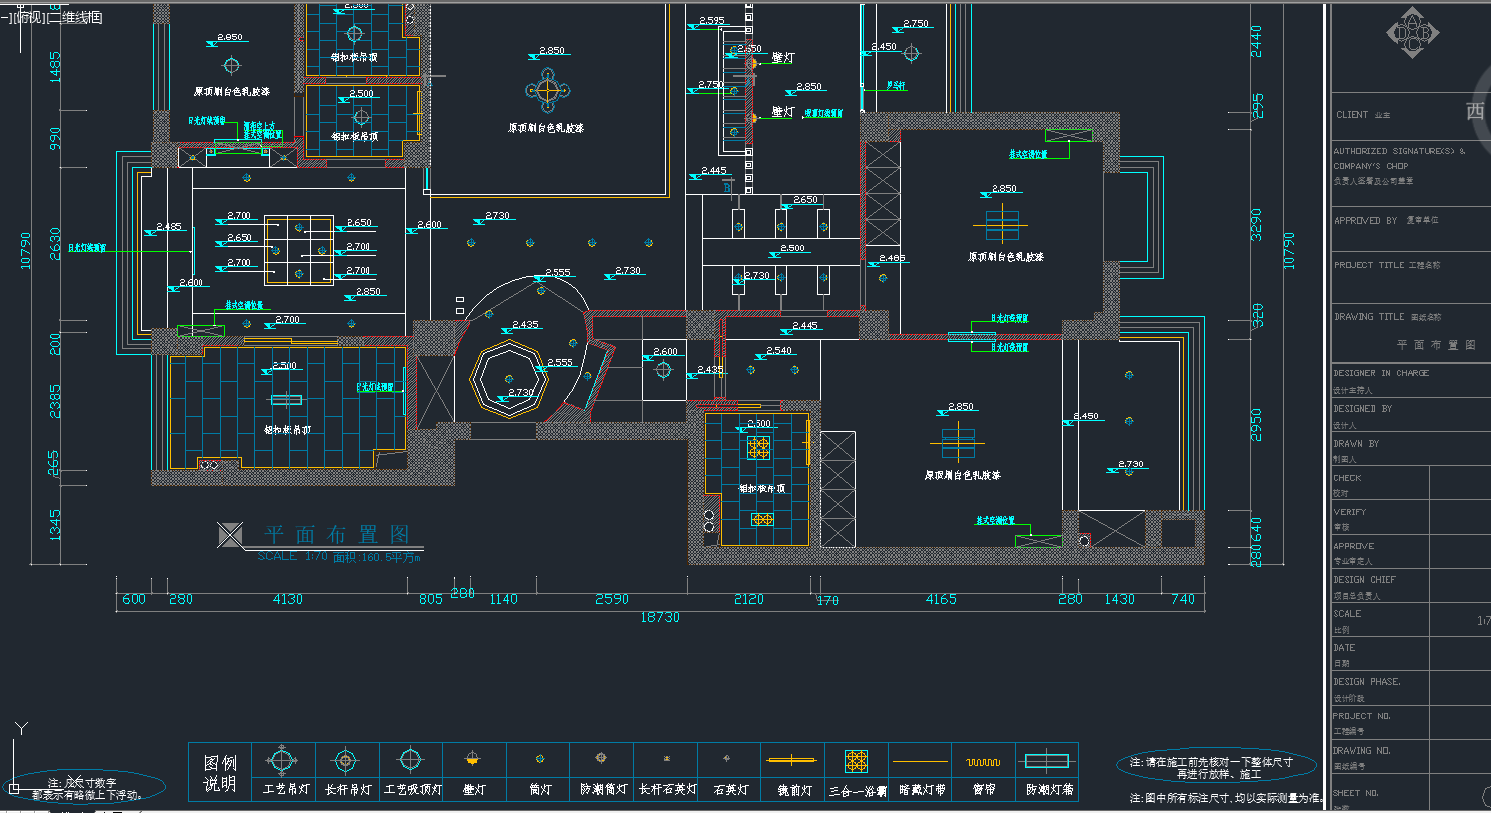Select the DESIGN CHIEF label
Image resolution: width=1491 pixels, height=813 pixels.
click(1364, 579)
